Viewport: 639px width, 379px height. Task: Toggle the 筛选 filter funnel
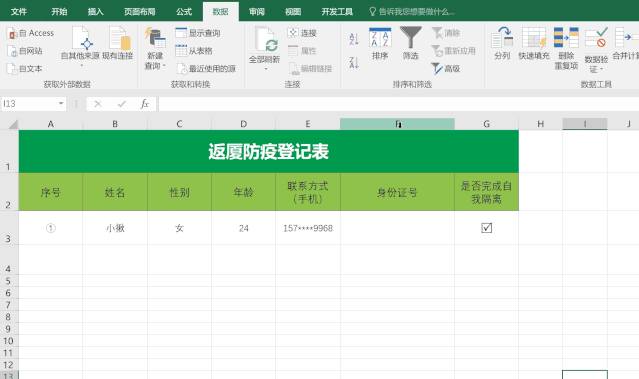[410, 43]
